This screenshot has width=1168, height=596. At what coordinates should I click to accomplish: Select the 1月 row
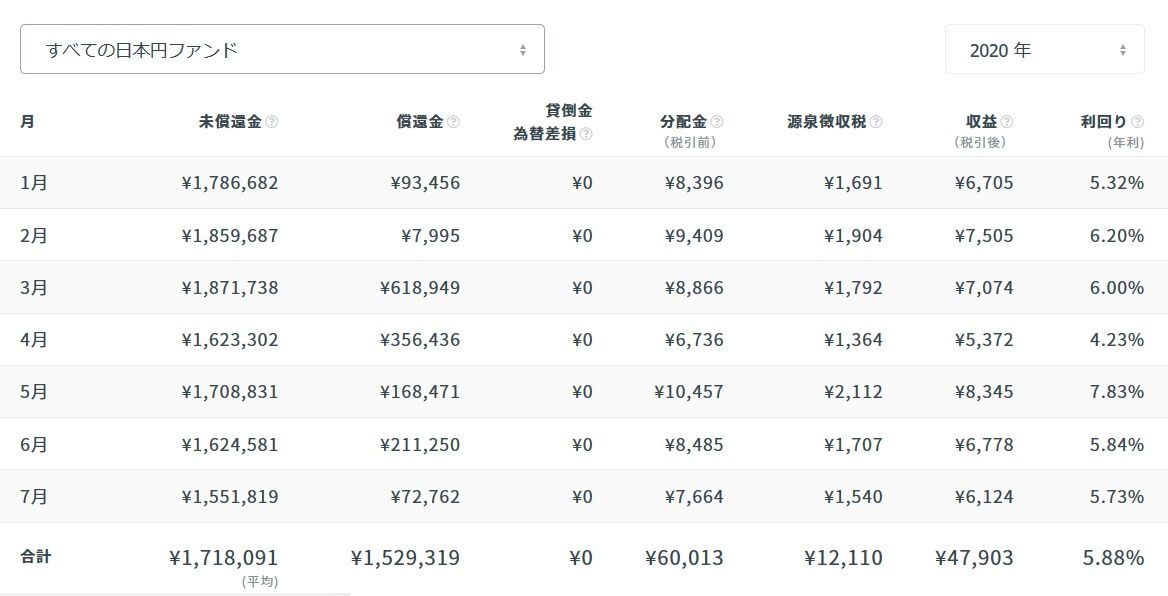point(584,183)
